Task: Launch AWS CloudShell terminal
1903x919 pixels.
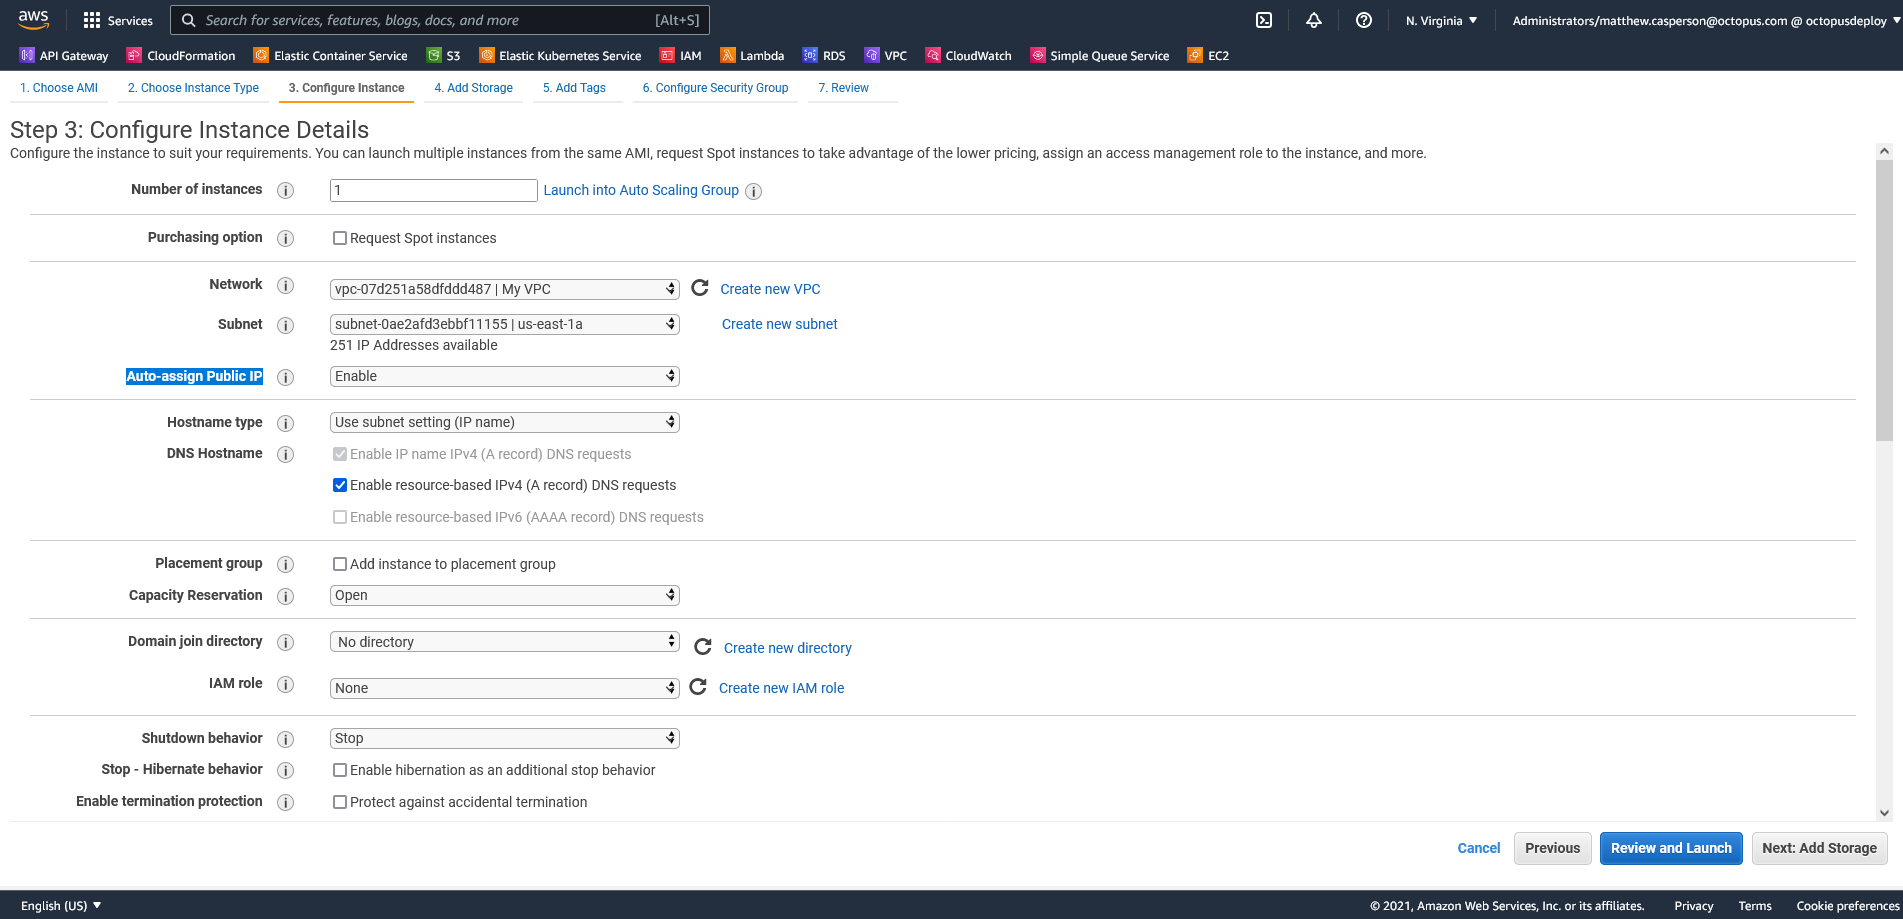Action: (x=1263, y=20)
